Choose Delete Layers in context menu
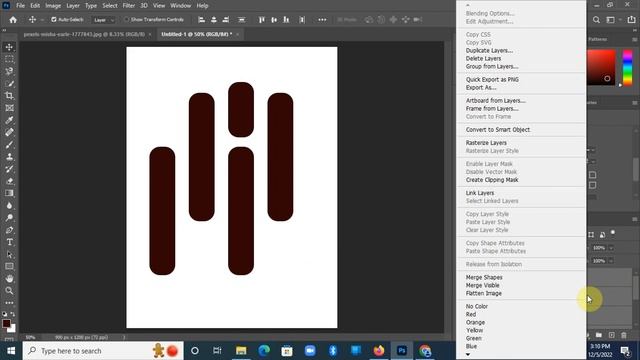640x360 pixels. (x=483, y=58)
